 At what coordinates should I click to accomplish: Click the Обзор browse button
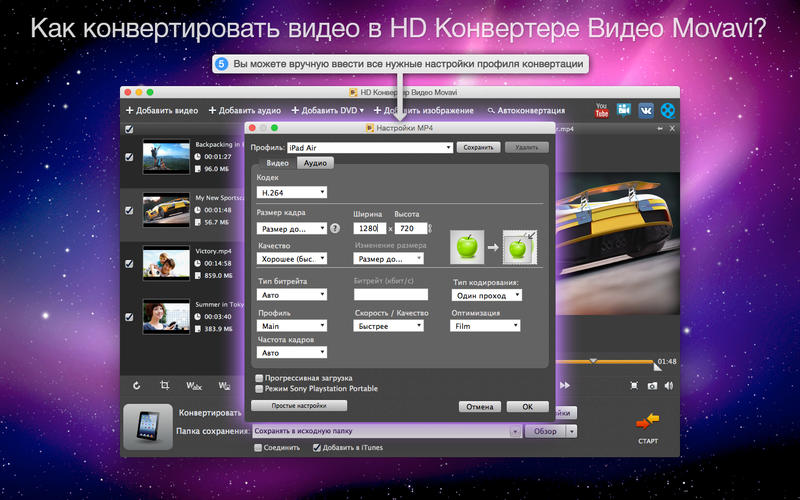pyautogui.click(x=545, y=431)
